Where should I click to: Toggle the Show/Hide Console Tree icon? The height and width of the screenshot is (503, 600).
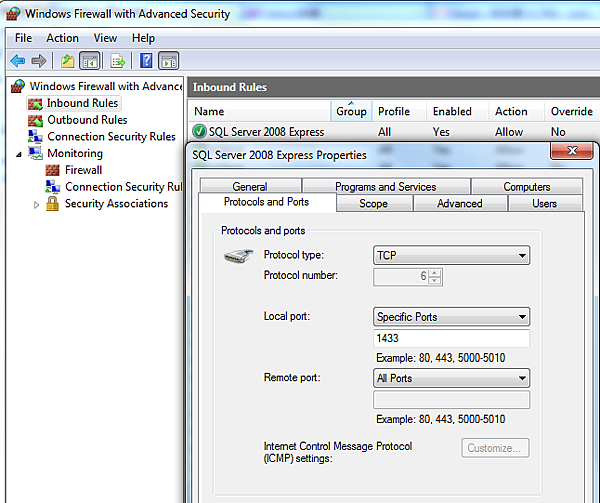tap(90, 60)
